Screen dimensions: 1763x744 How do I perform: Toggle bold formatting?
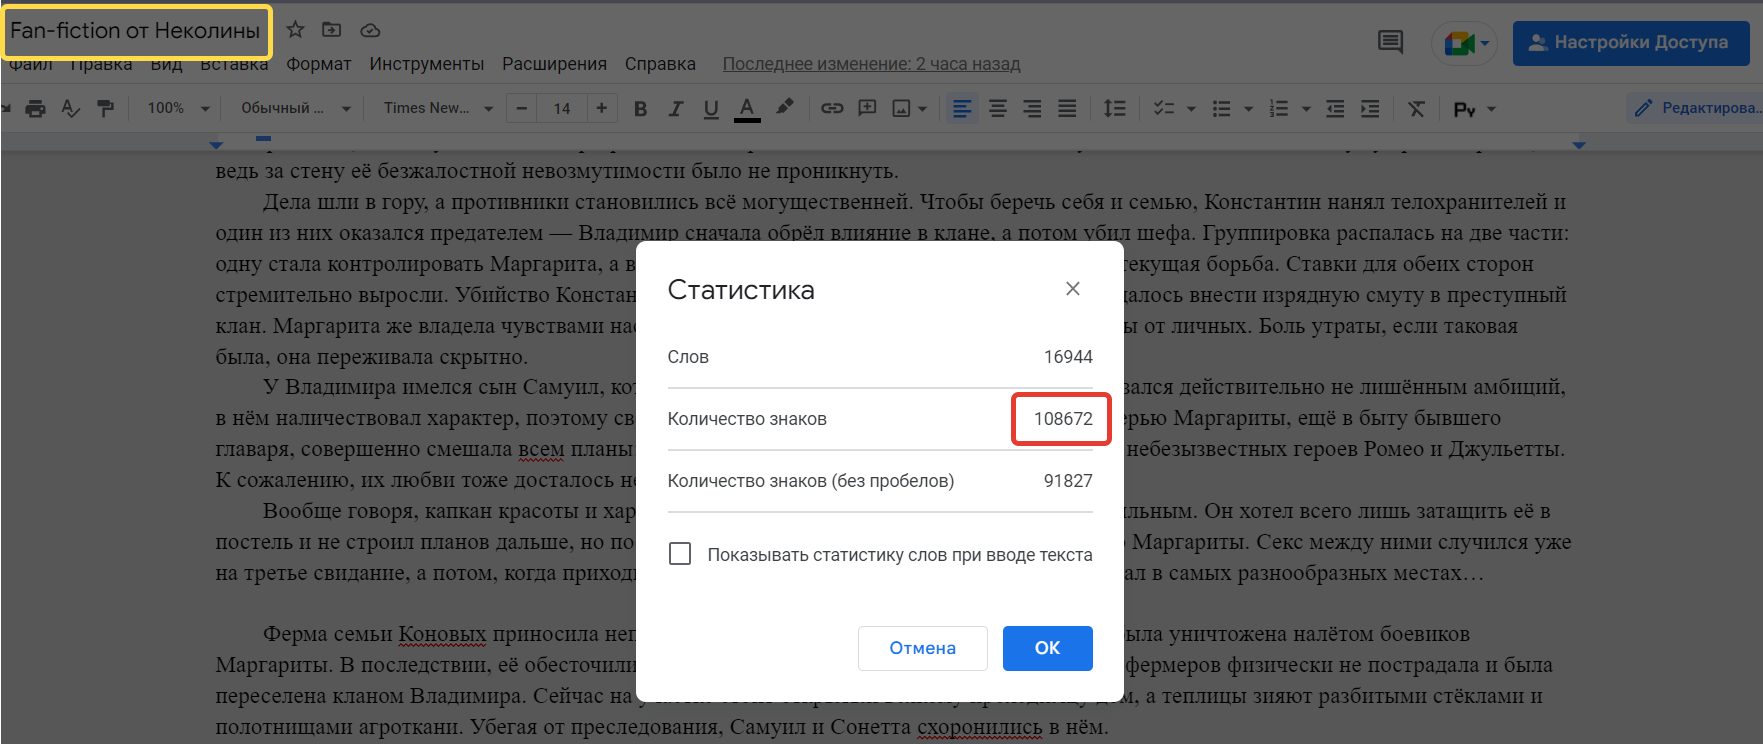point(641,109)
